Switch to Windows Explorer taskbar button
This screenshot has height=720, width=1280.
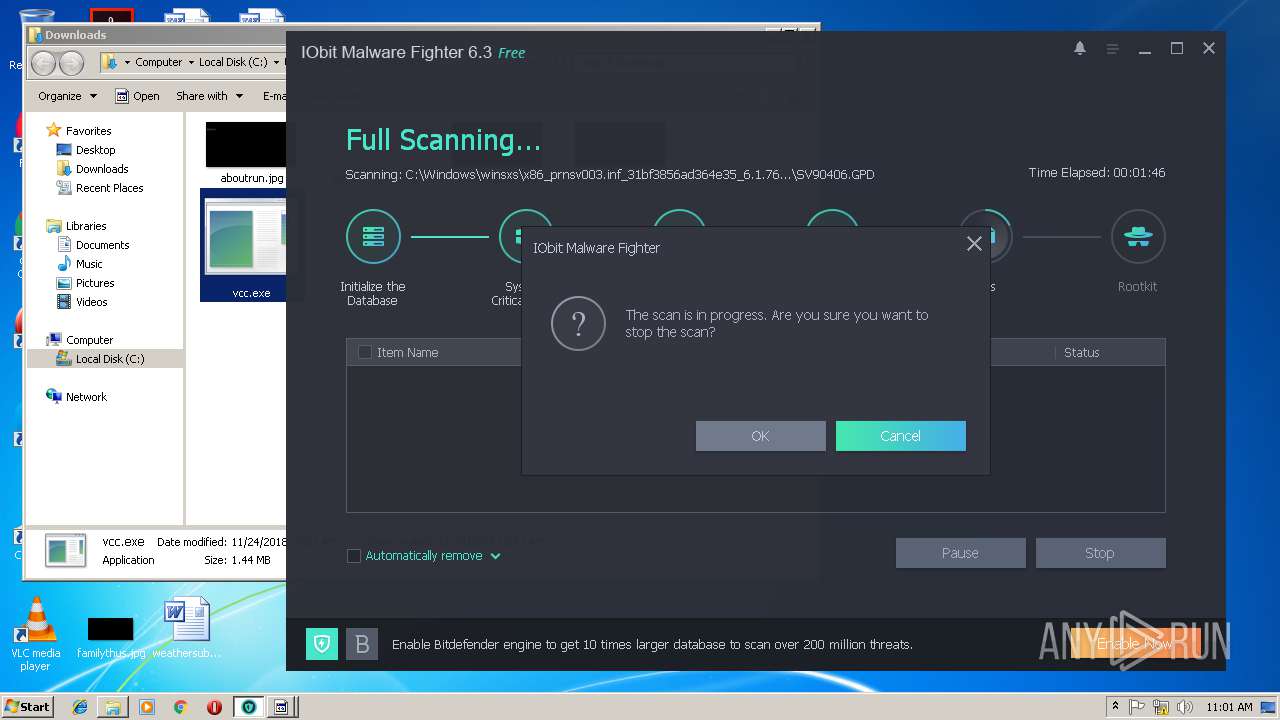pyautogui.click(x=113, y=707)
